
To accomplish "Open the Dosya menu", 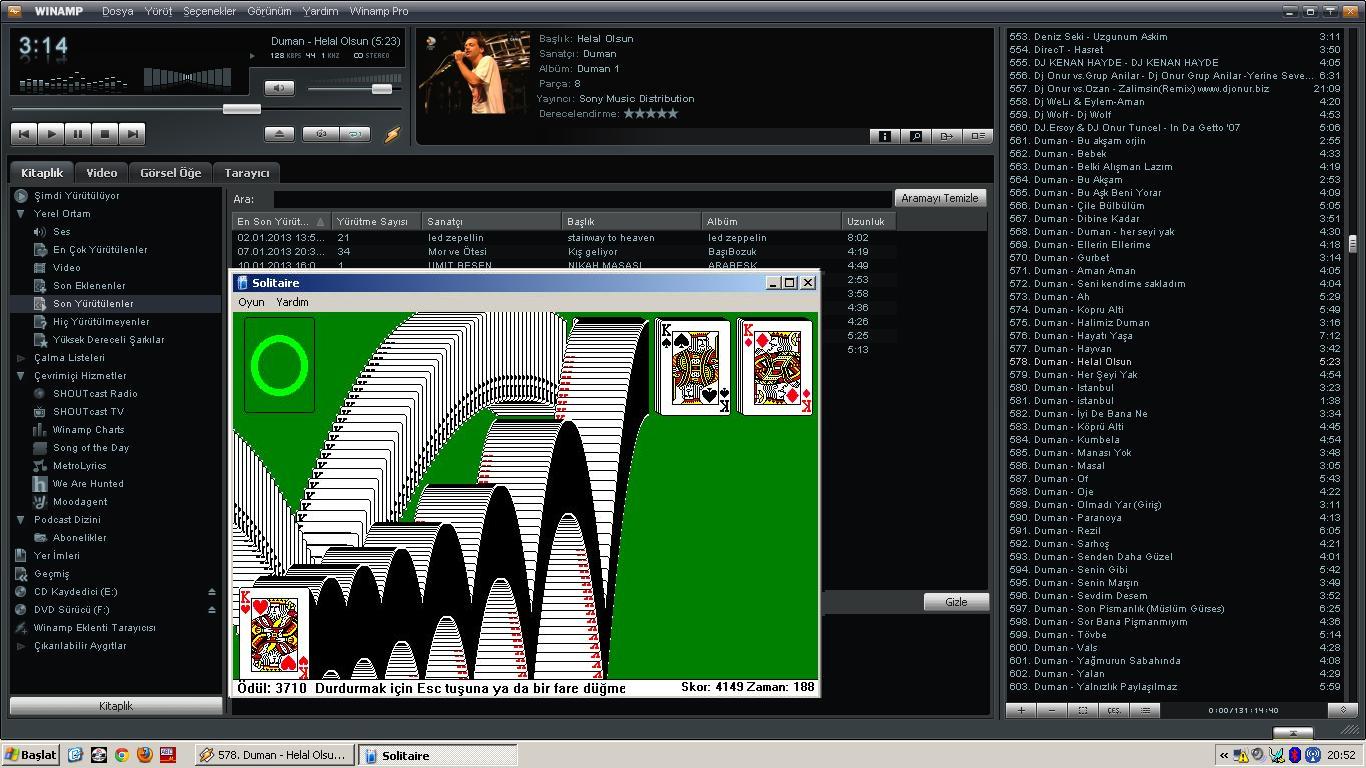I will tap(117, 11).
